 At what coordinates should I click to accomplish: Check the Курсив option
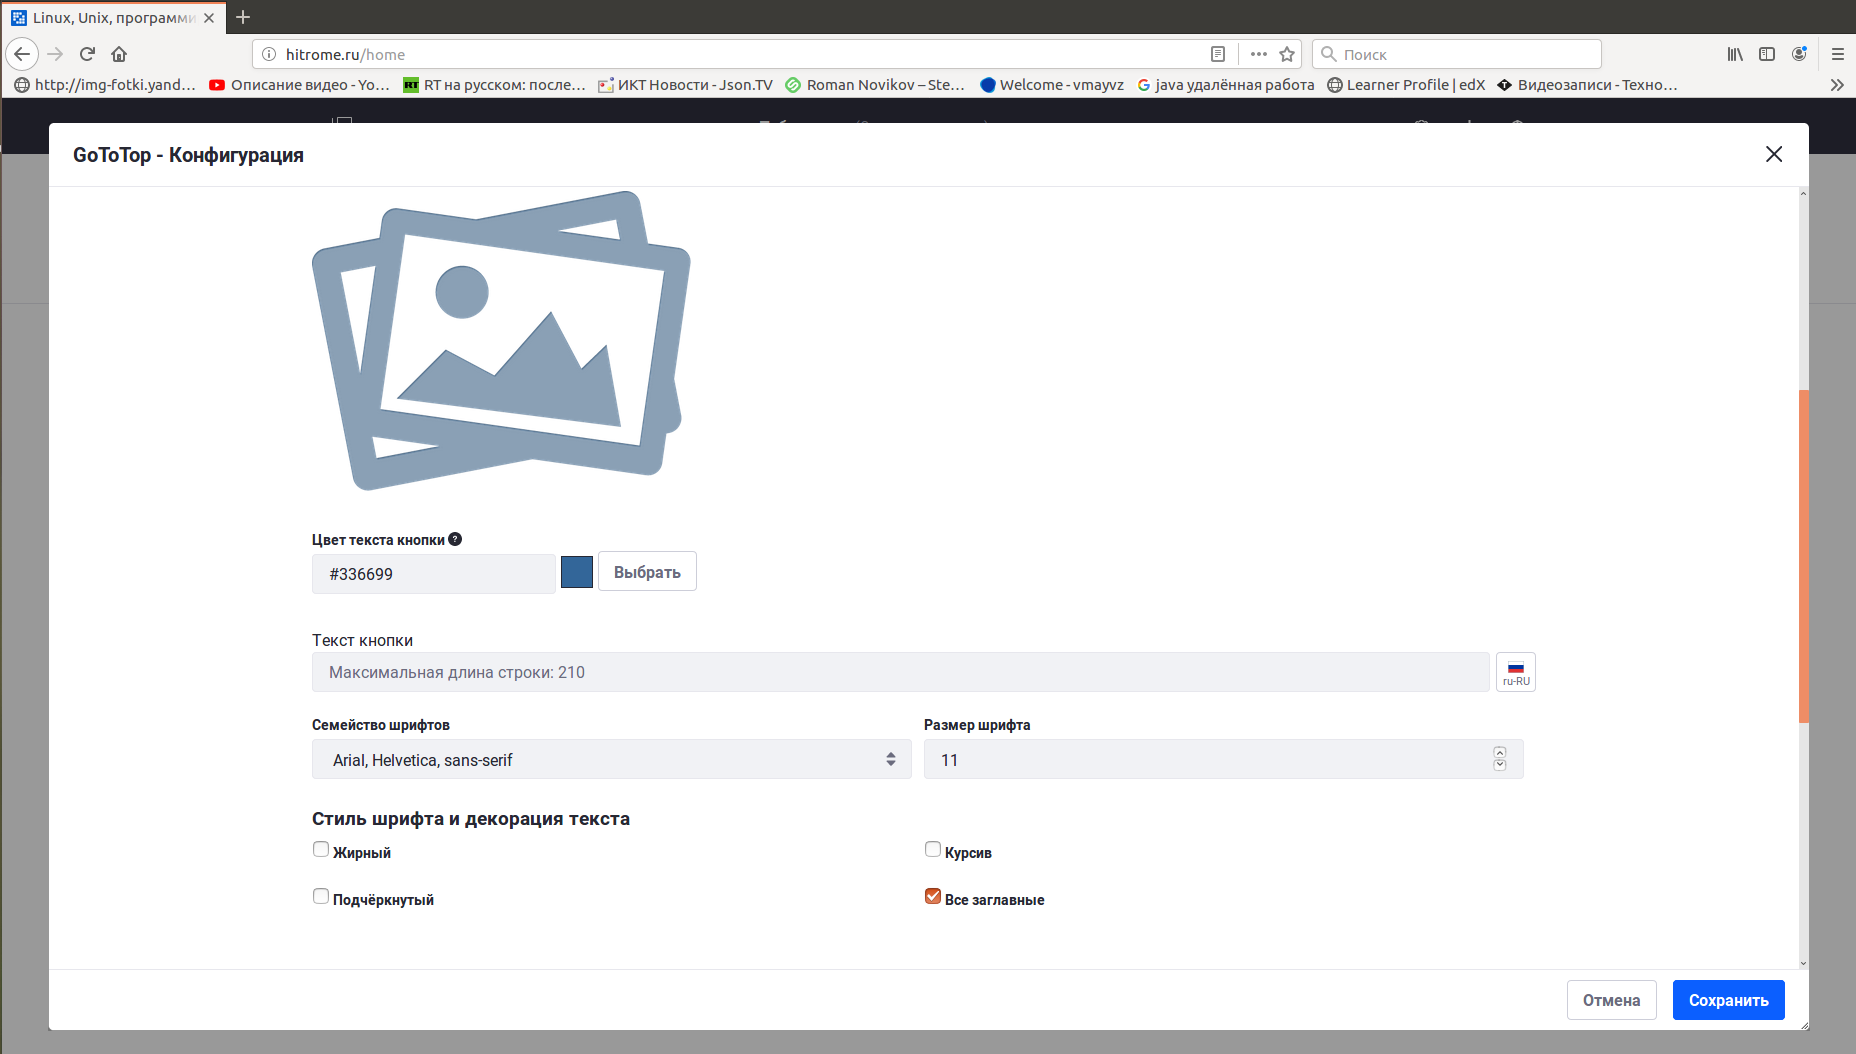[933, 849]
